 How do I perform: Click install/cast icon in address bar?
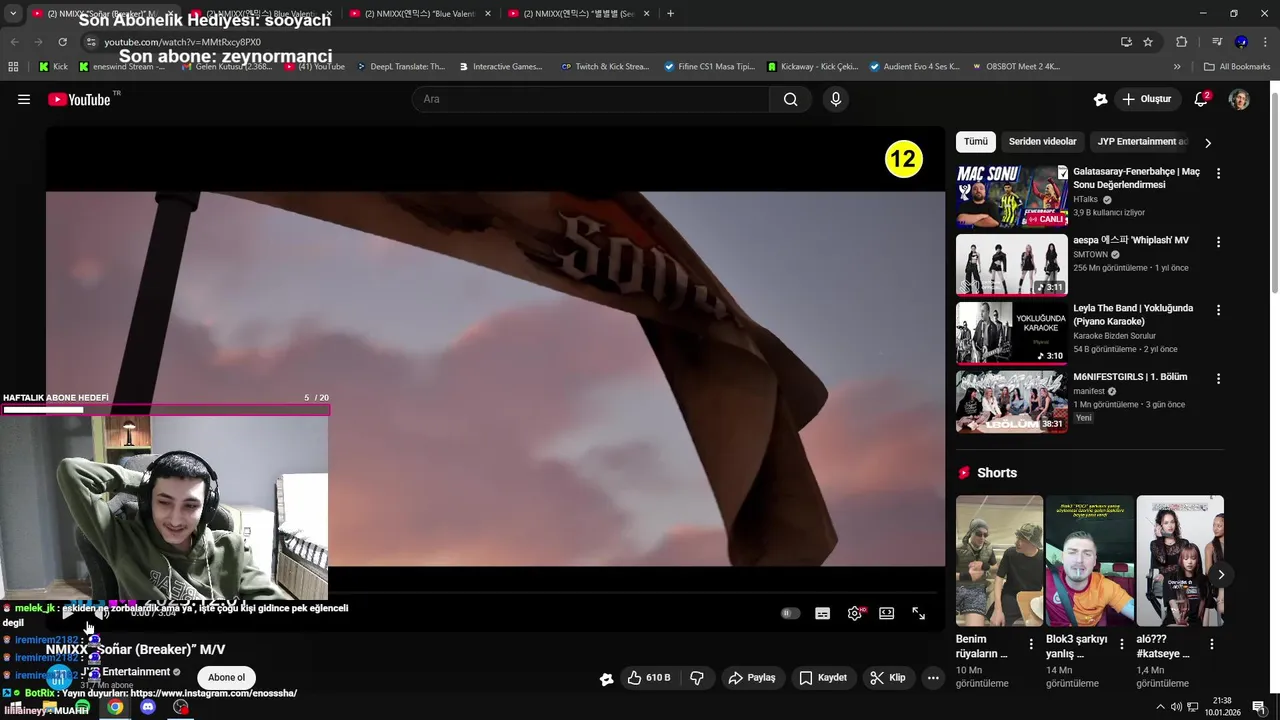click(1126, 42)
